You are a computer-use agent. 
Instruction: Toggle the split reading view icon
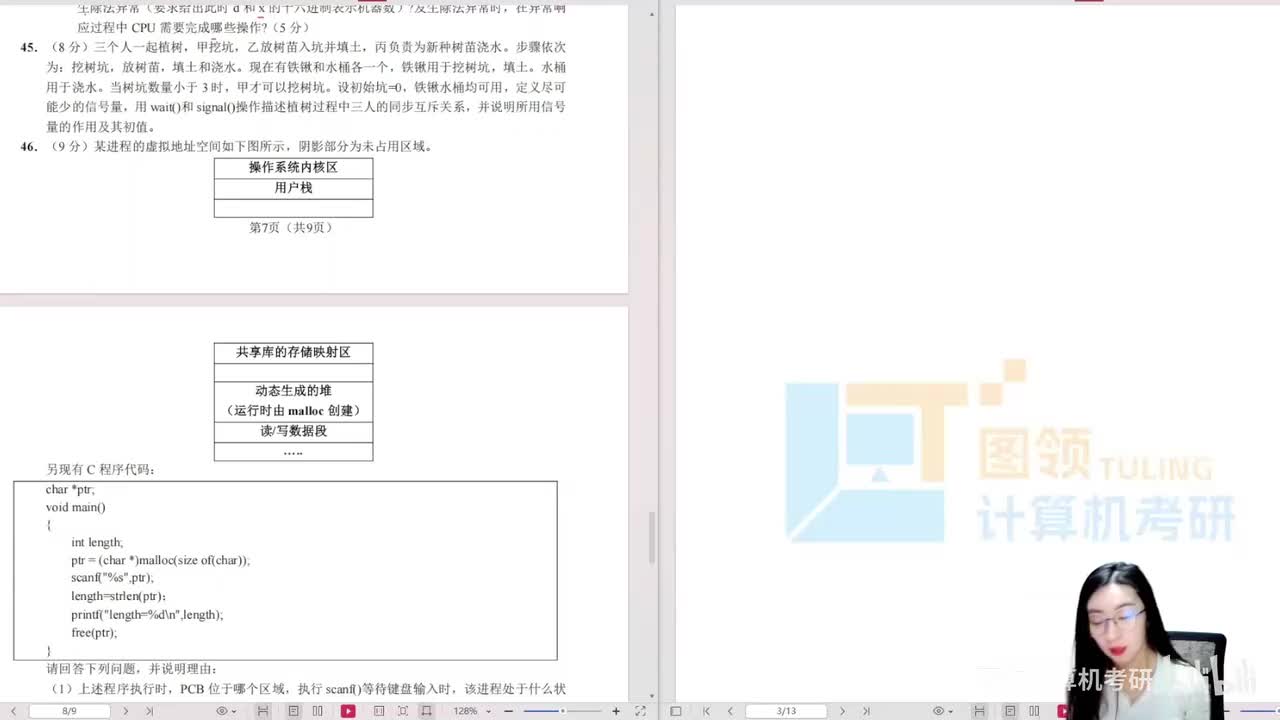pos(379,711)
